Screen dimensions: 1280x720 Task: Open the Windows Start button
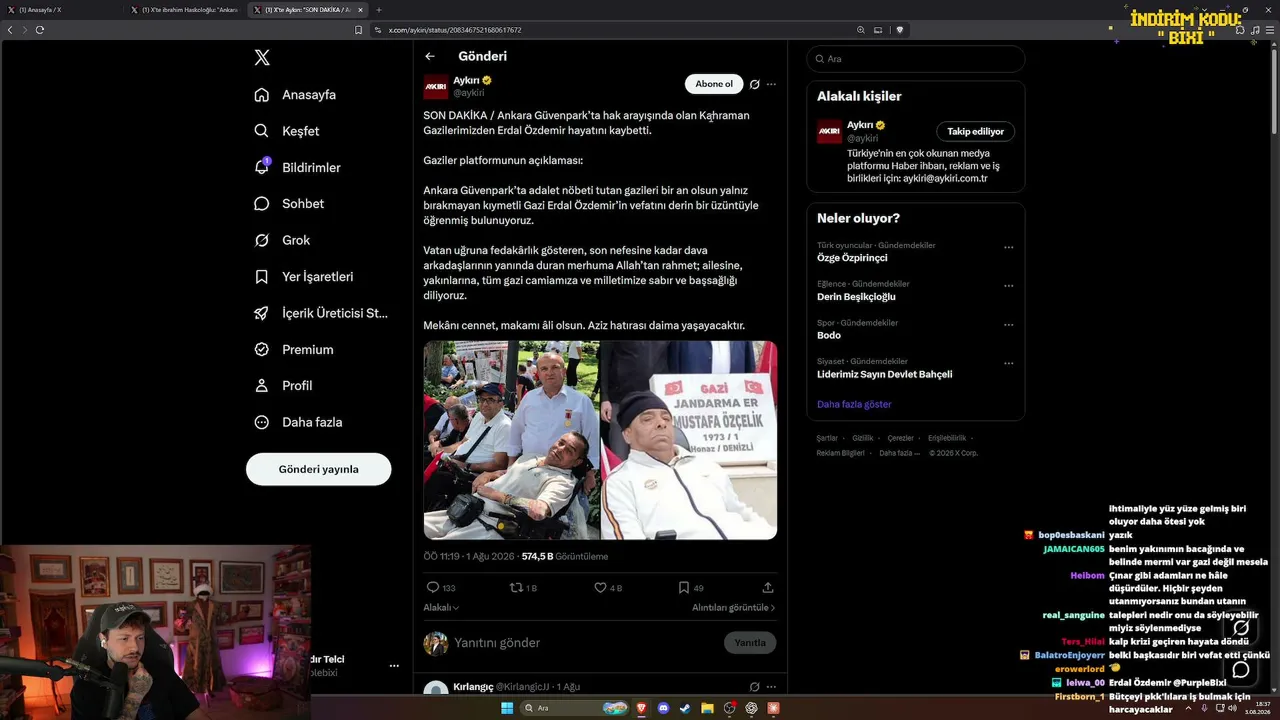[x=507, y=708]
